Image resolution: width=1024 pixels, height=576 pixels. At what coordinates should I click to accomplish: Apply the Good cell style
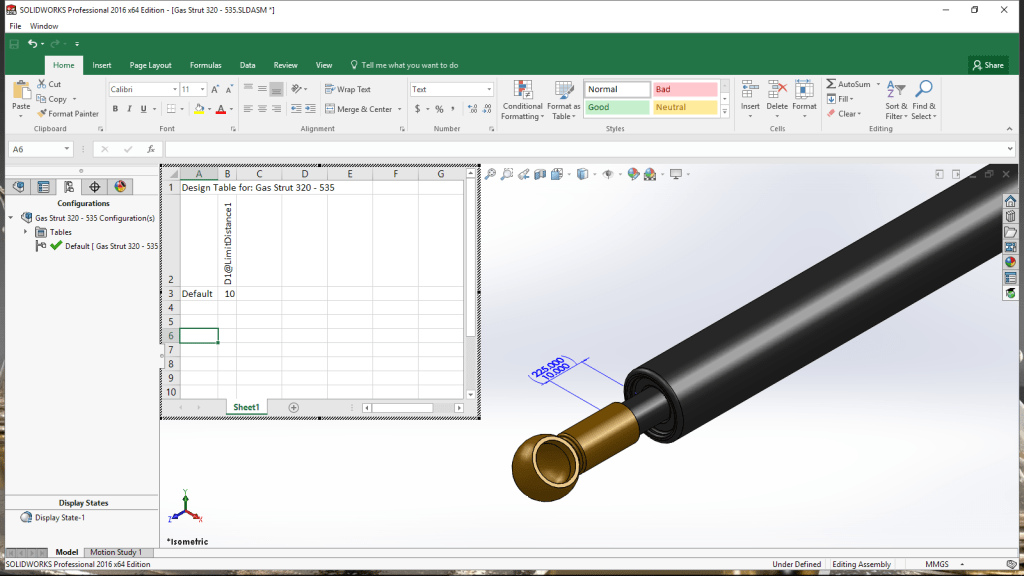616,107
